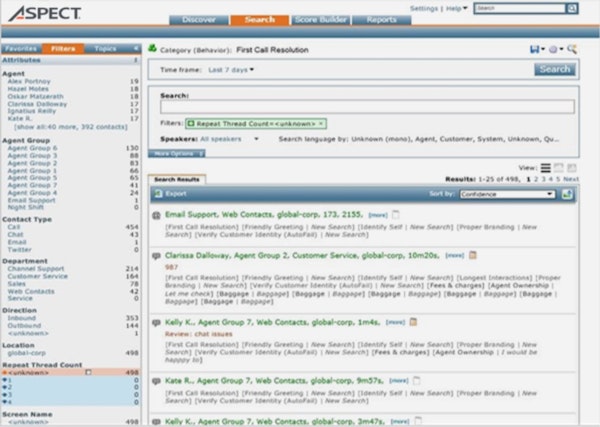This screenshot has width=600, height=427.
Task: Open the Topics tab in sidebar
Action: click(105, 48)
